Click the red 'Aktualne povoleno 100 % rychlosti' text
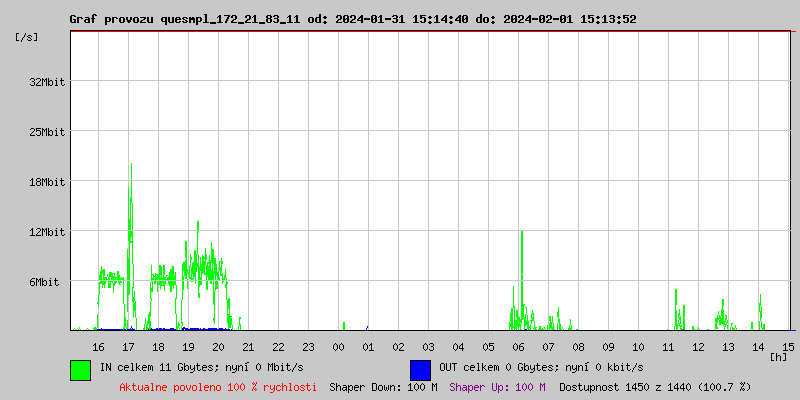 coord(218,387)
